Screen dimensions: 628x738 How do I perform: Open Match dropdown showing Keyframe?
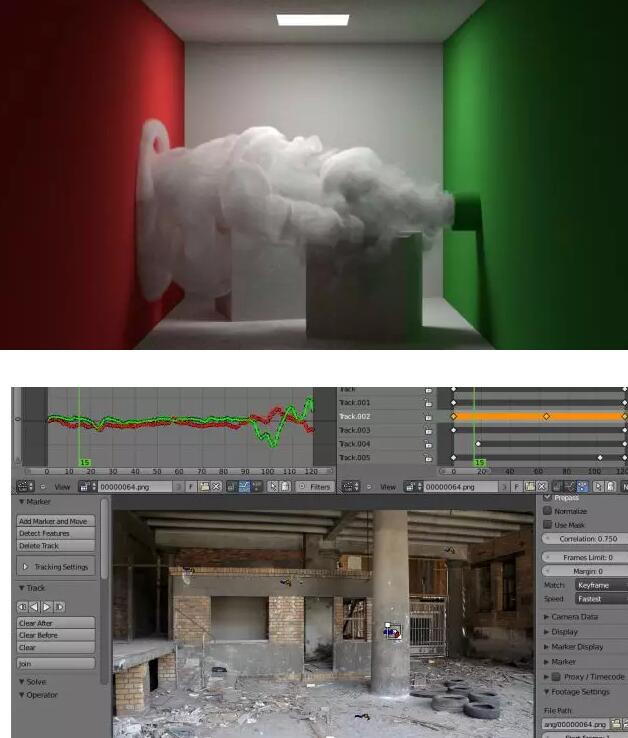601,586
